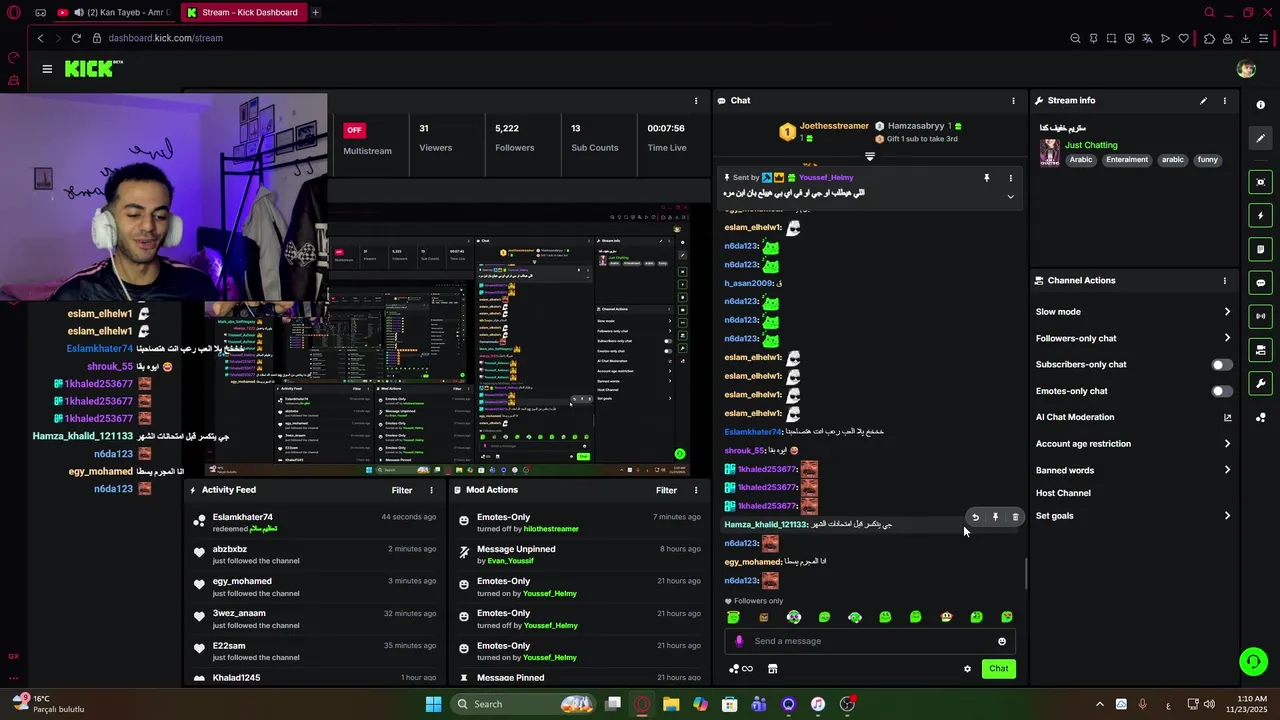Select abzbxbz follow entry in Activity Feed
1280x720 pixels.
[x=316, y=555]
